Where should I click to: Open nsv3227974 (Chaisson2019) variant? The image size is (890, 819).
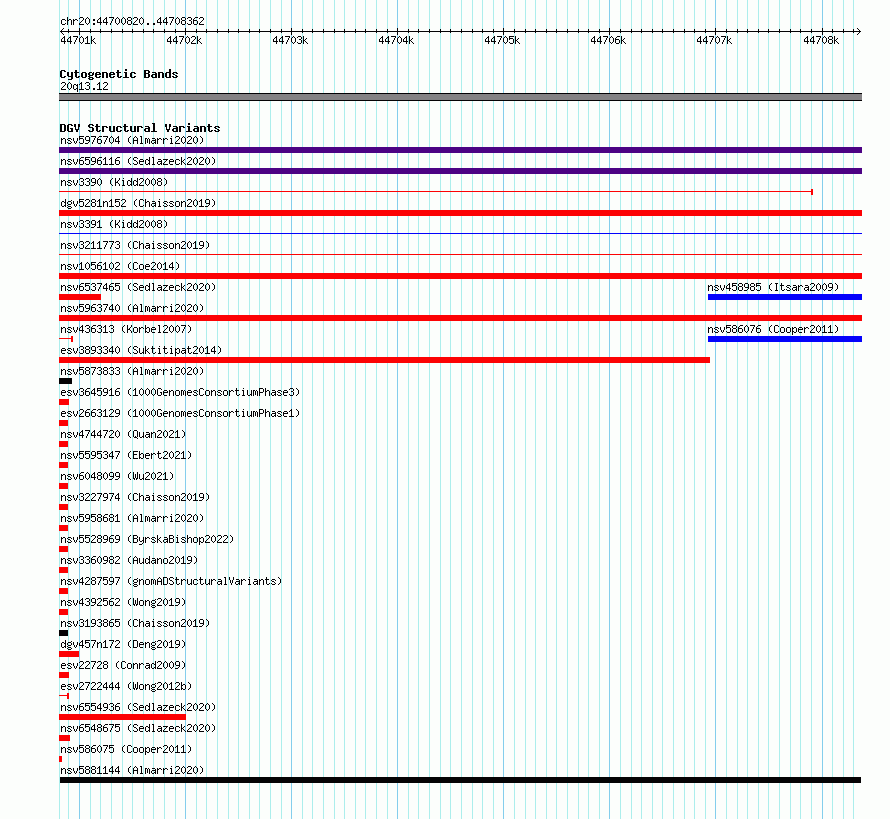coord(135,497)
